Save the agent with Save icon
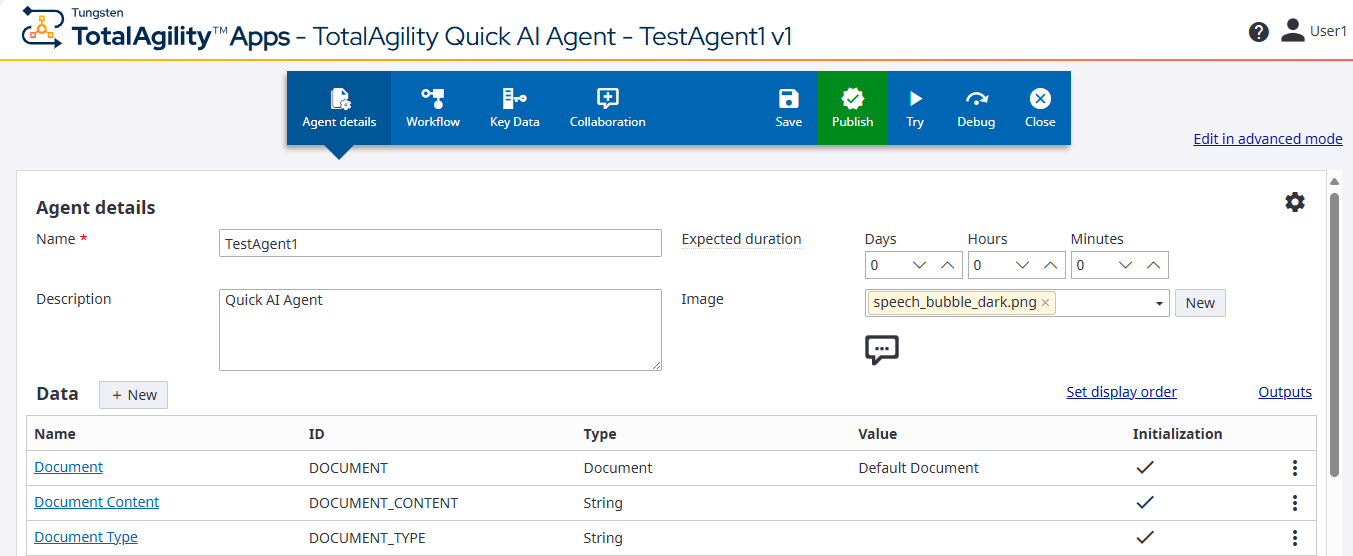 point(788,108)
